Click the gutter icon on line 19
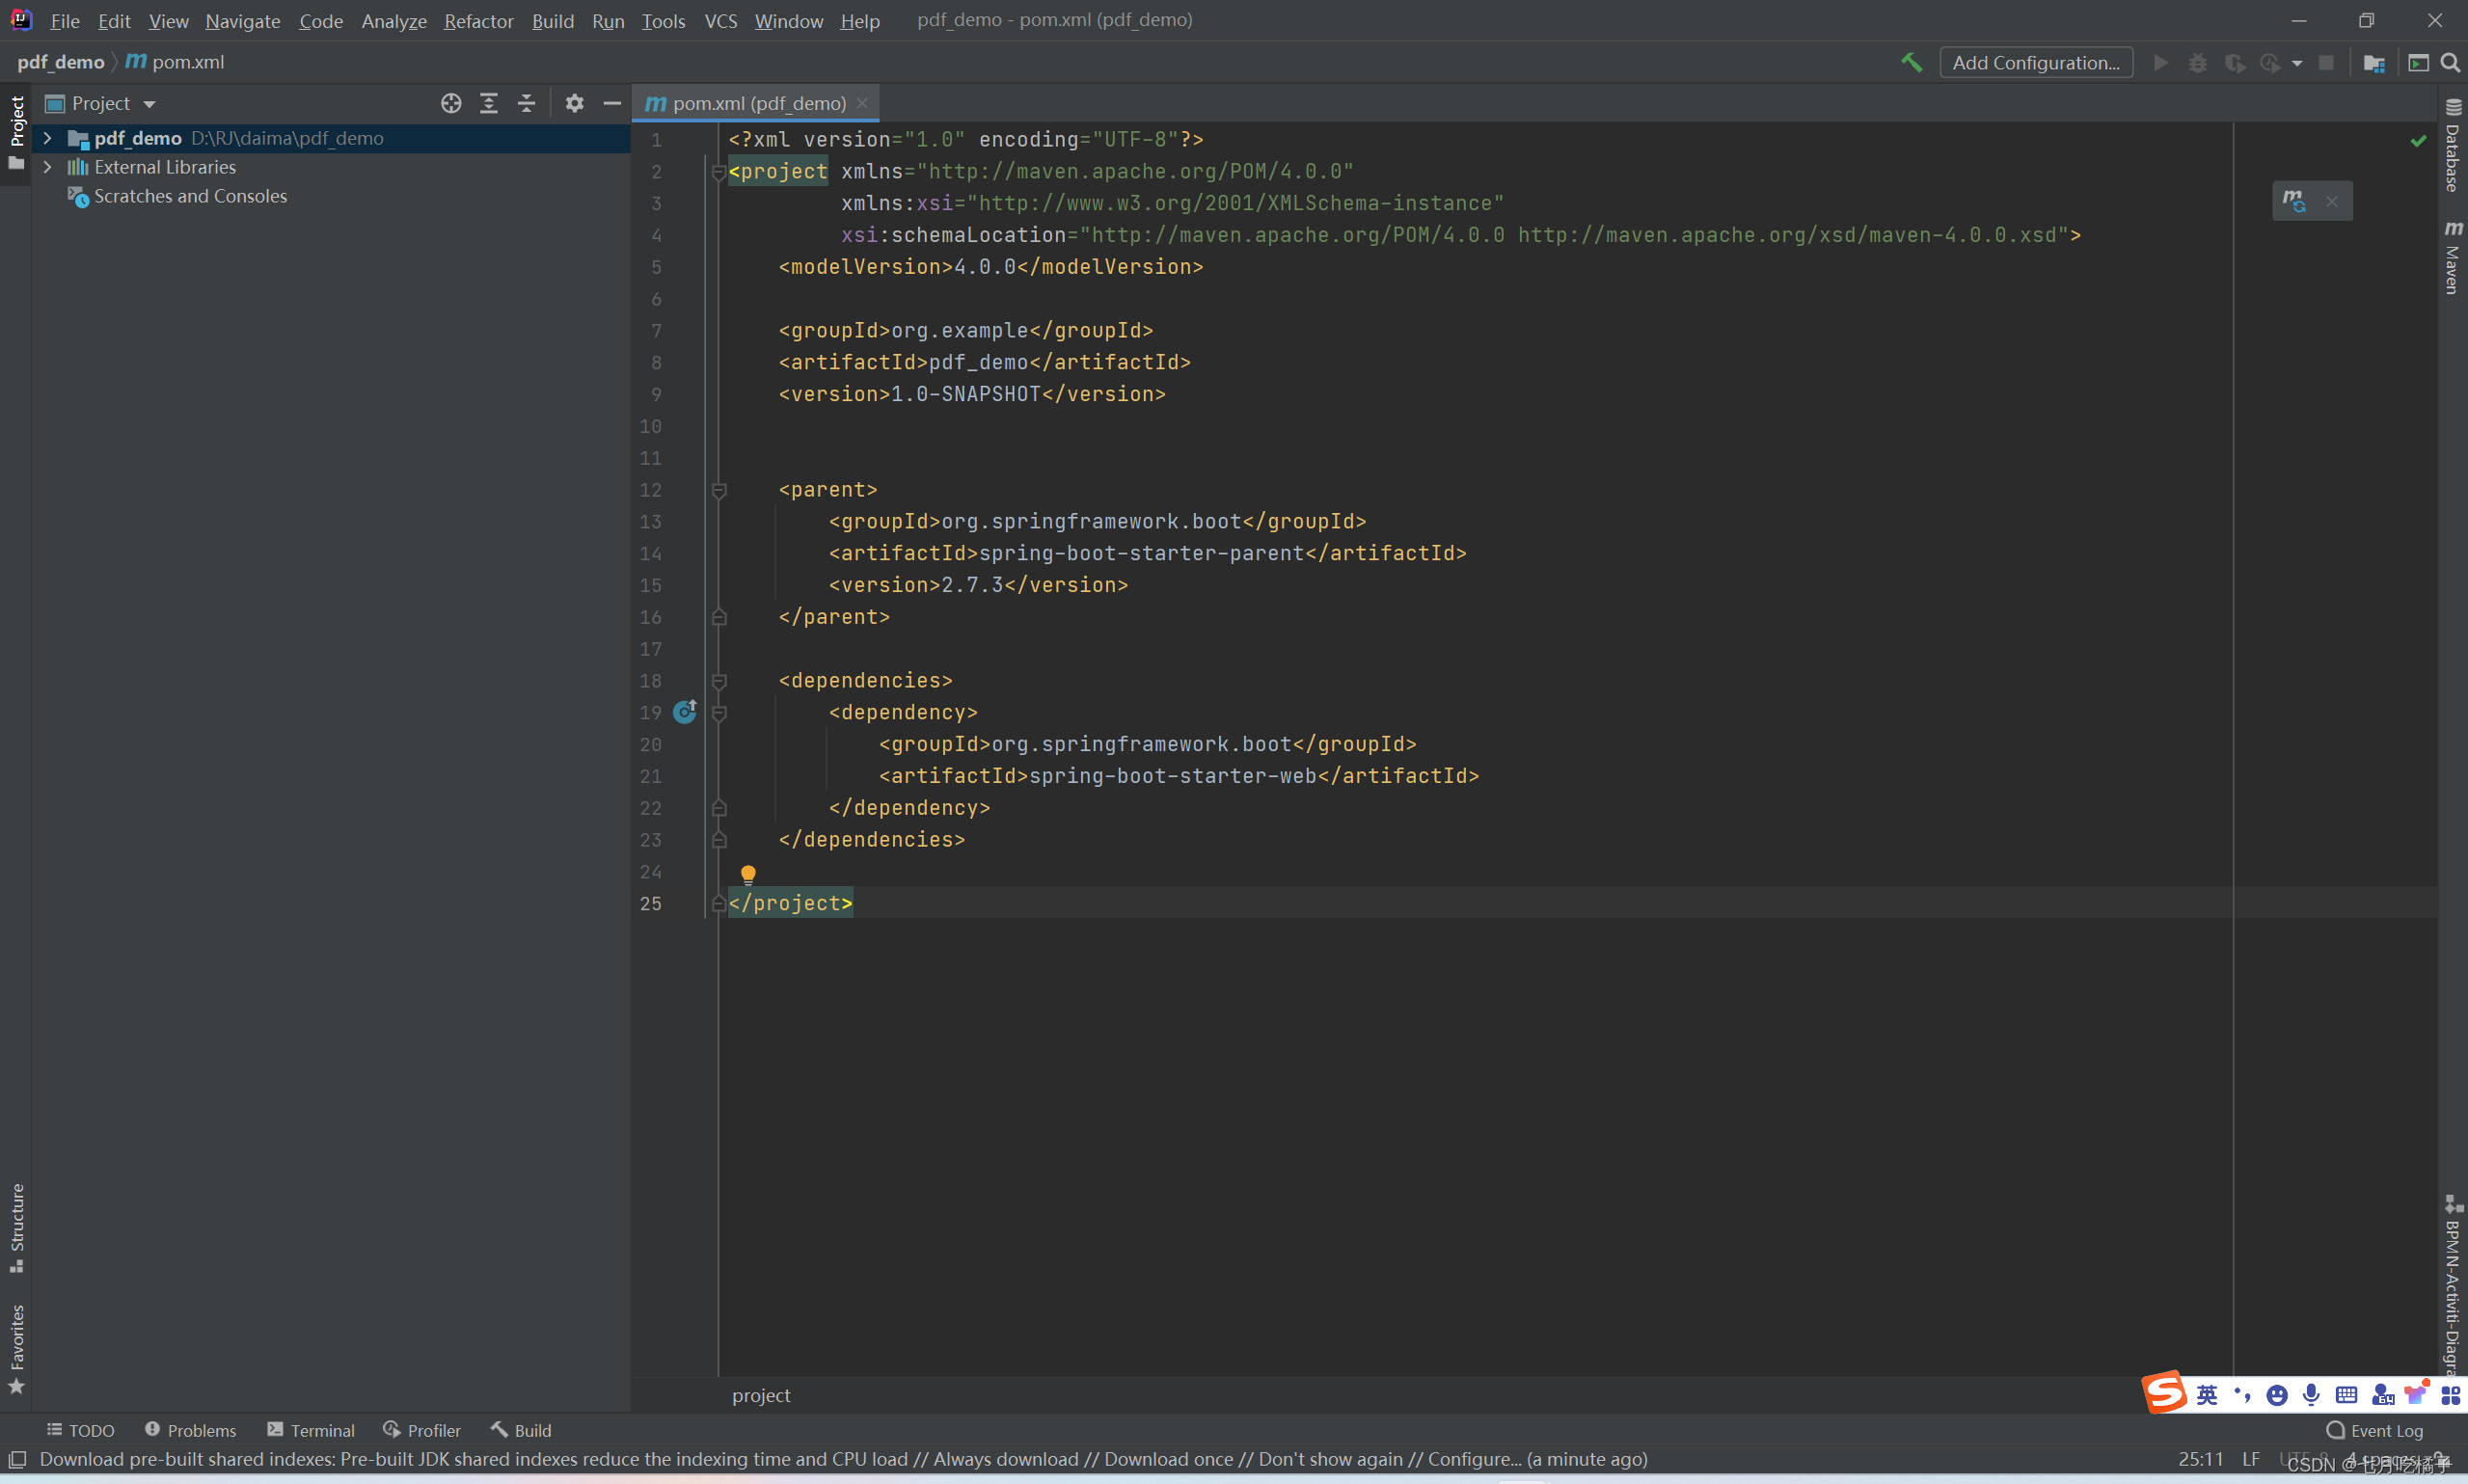The image size is (2468, 1484). click(685, 711)
